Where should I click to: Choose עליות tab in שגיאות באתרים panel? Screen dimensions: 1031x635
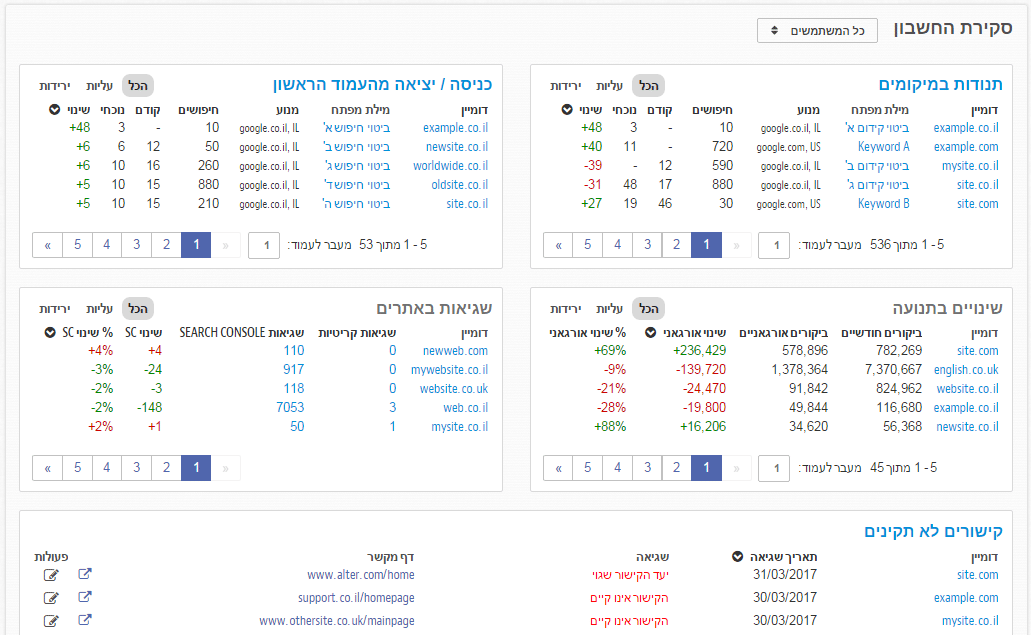pos(99,309)
